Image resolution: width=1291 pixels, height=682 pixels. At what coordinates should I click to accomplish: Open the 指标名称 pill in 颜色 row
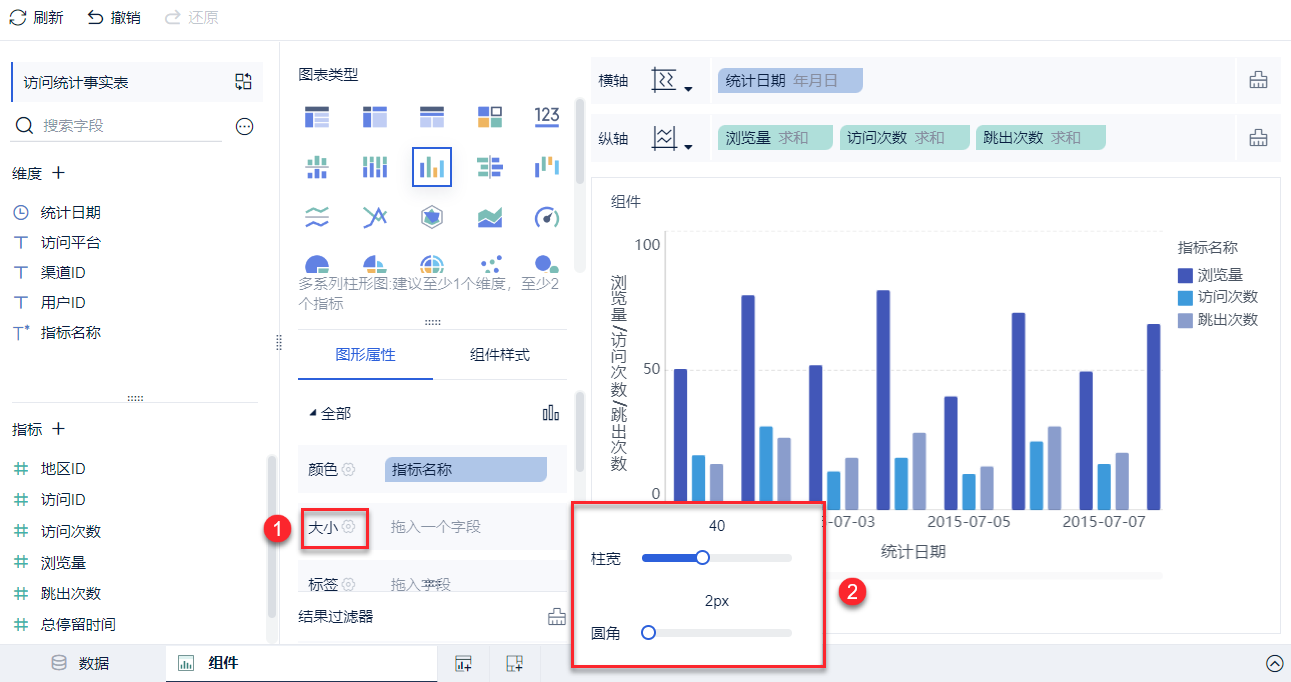[466, 469]
